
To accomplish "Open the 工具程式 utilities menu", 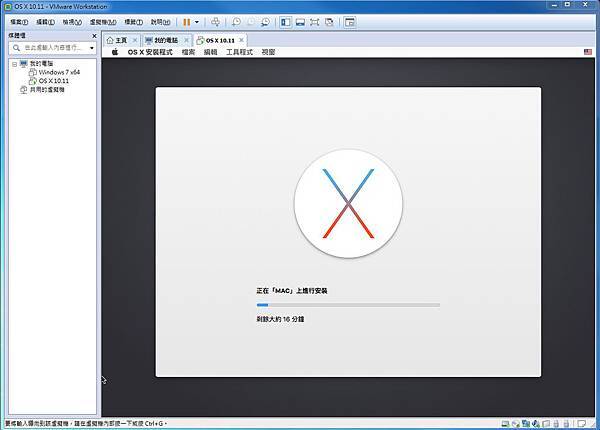I will click(x=239, y=52).
